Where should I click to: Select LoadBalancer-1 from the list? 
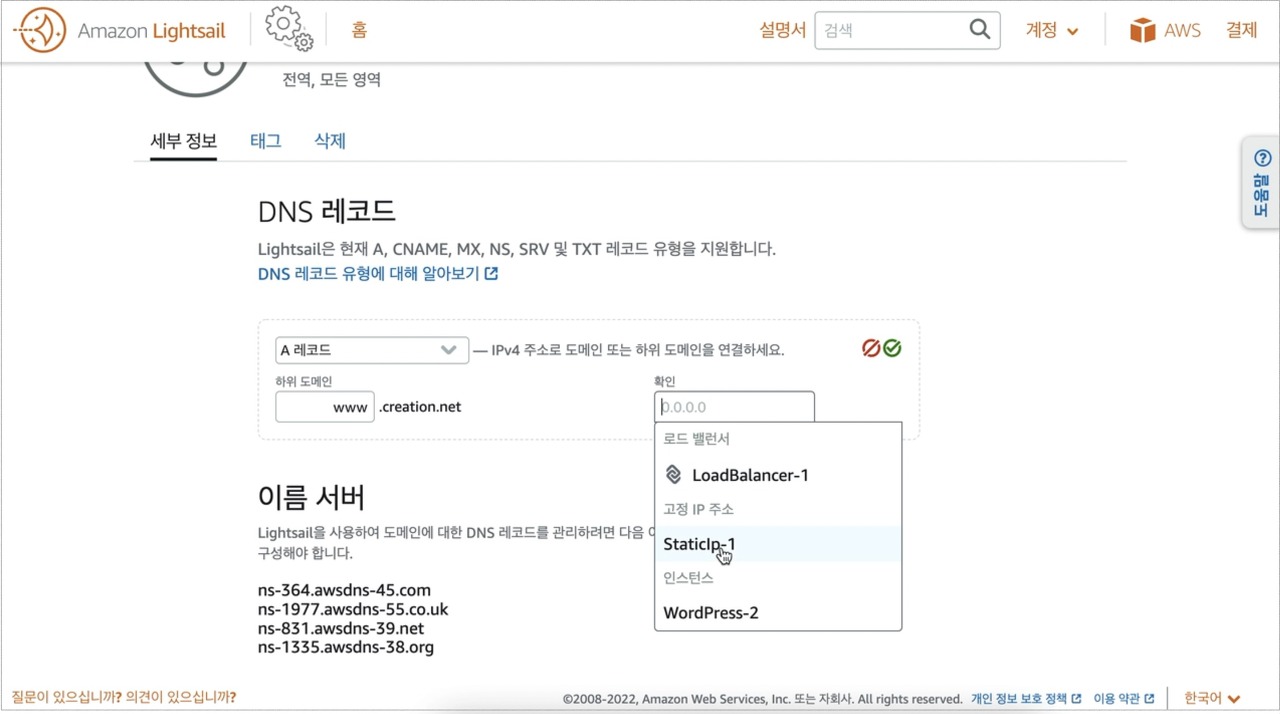click(x=778, y=475)
